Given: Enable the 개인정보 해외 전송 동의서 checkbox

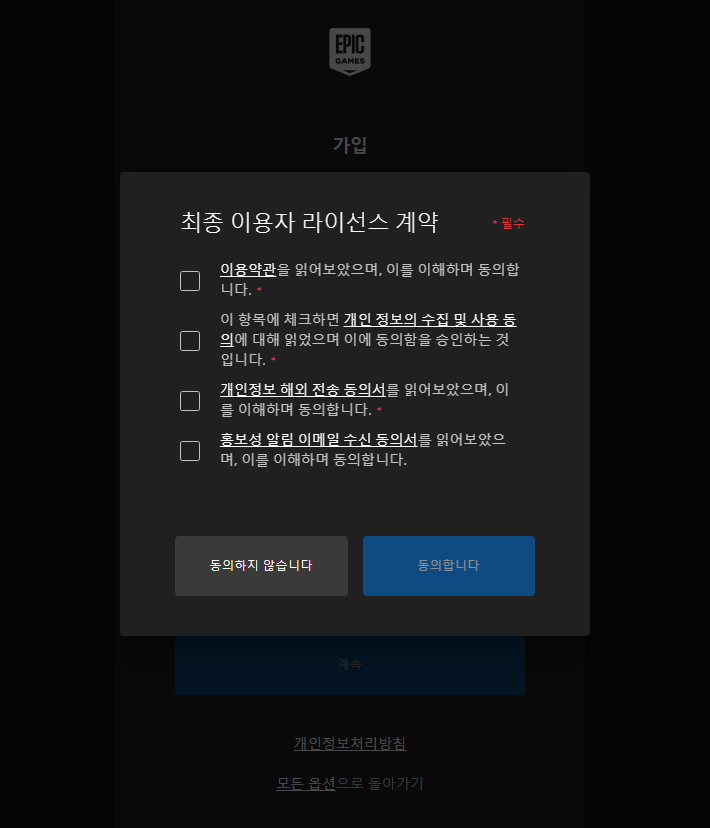Looking at the screenshot, I should click(190, 401).
